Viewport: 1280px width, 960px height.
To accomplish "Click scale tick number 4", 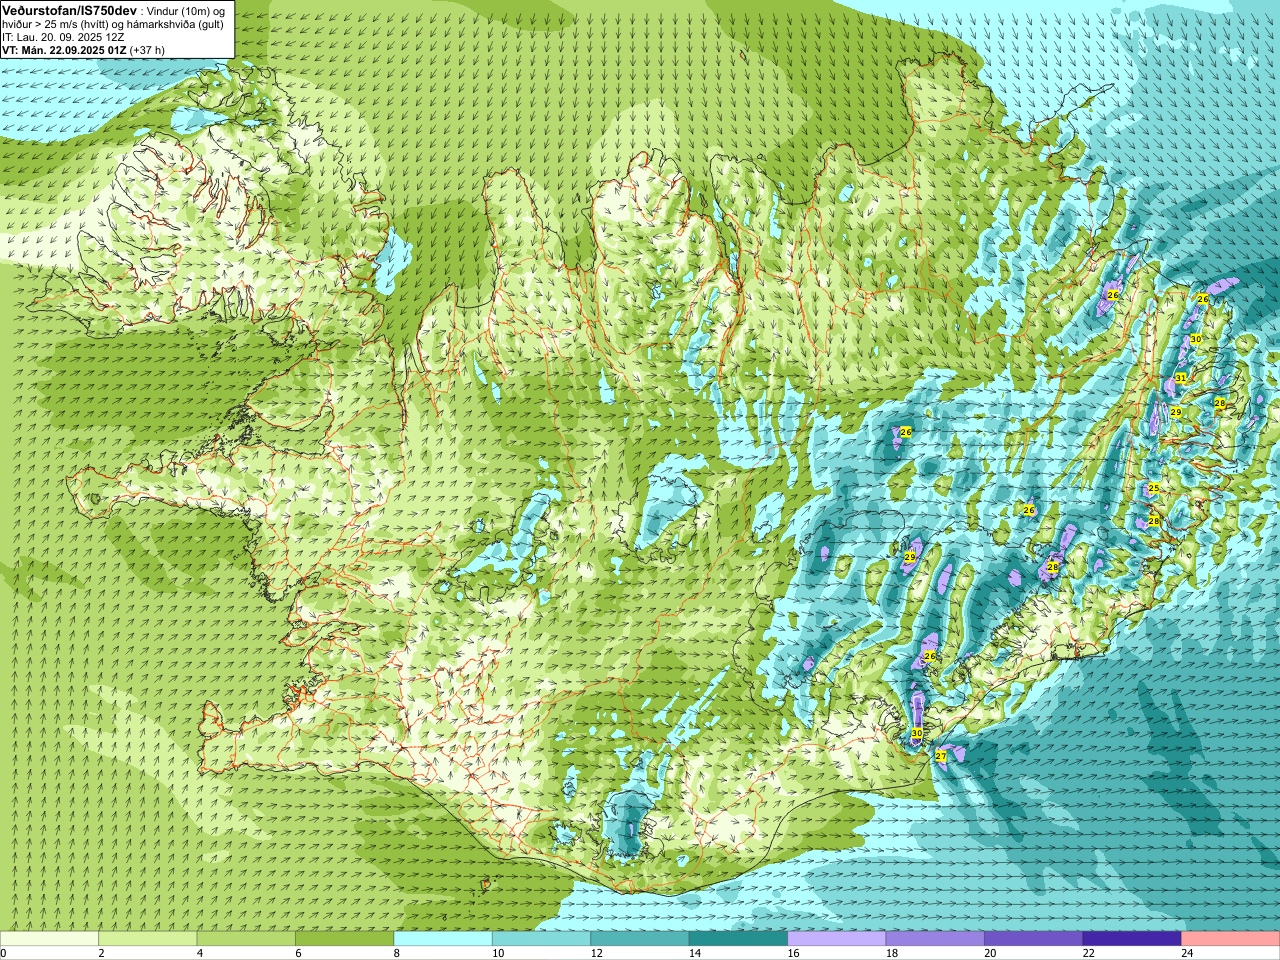I will pyautogui.click(x=200, y=954).
